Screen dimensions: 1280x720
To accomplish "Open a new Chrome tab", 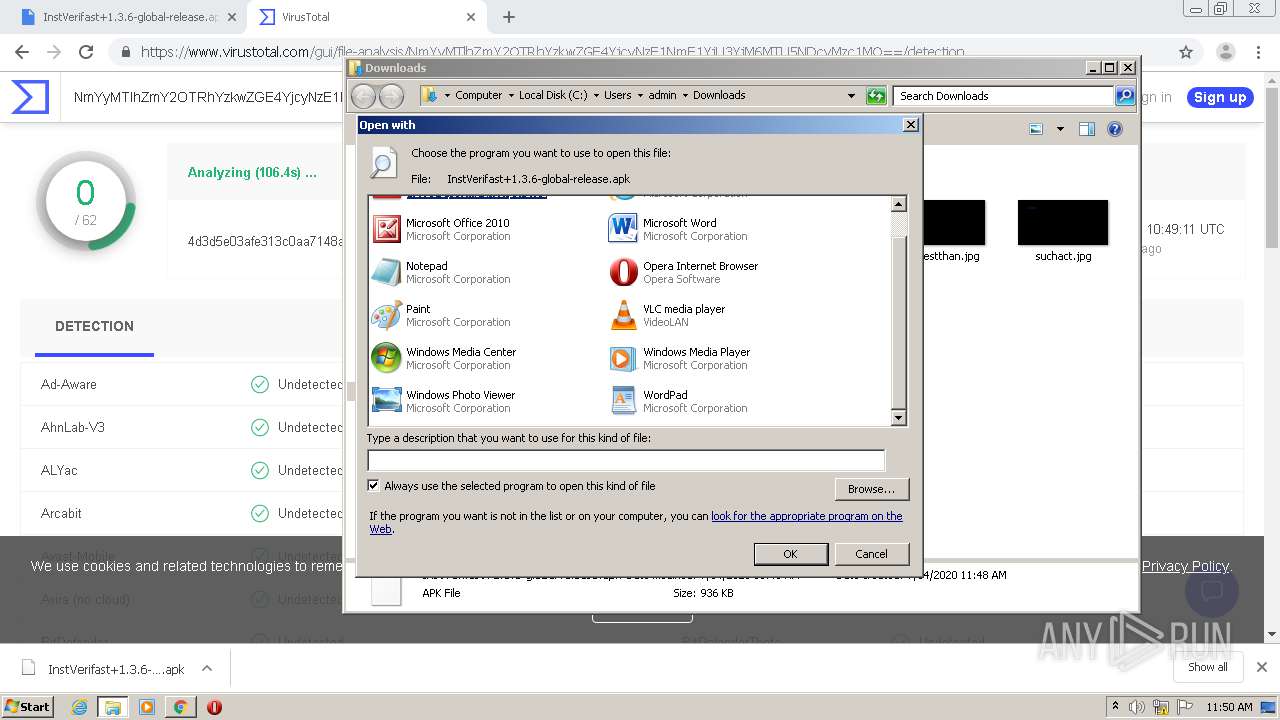I will click(x=509, y=17).
